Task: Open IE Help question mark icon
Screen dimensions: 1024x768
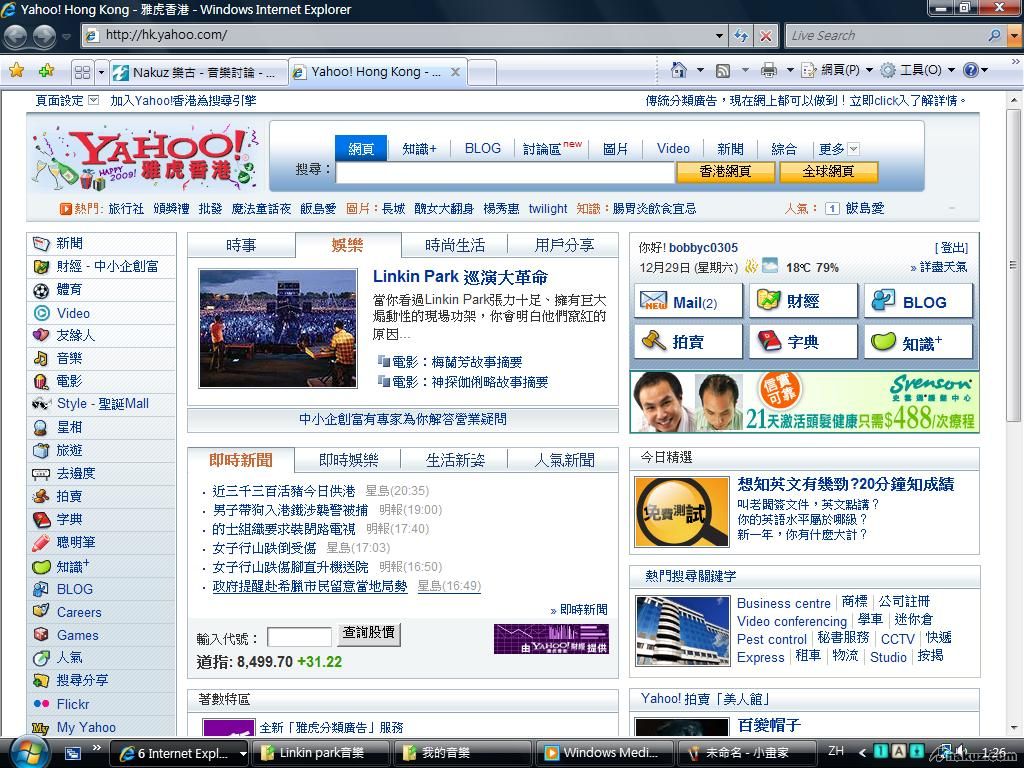Action: 970,70
